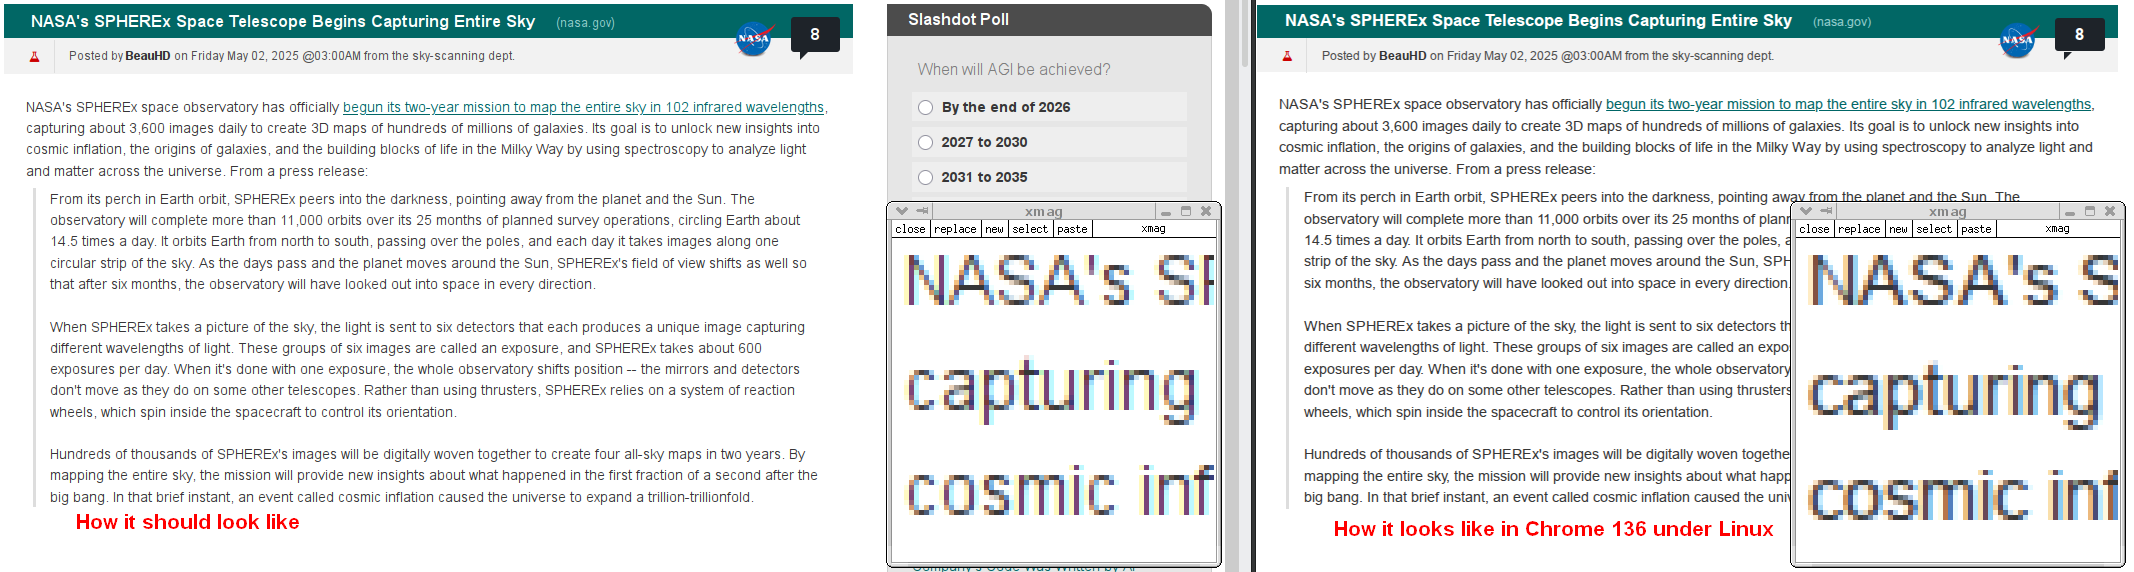The width and height of the screenshot is (2134, 572).
Task: Click 'select' in the right xmag toolbar
Action: (1934, 229)
